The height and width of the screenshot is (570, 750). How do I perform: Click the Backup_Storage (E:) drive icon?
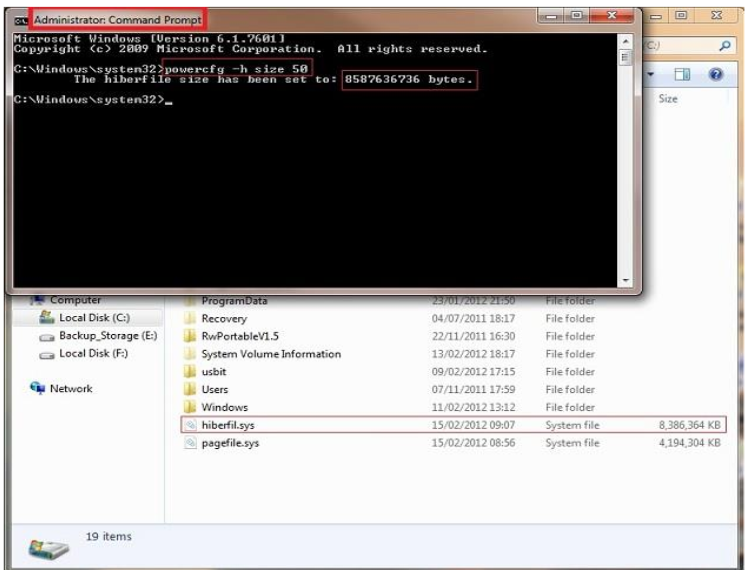[46, 338]
